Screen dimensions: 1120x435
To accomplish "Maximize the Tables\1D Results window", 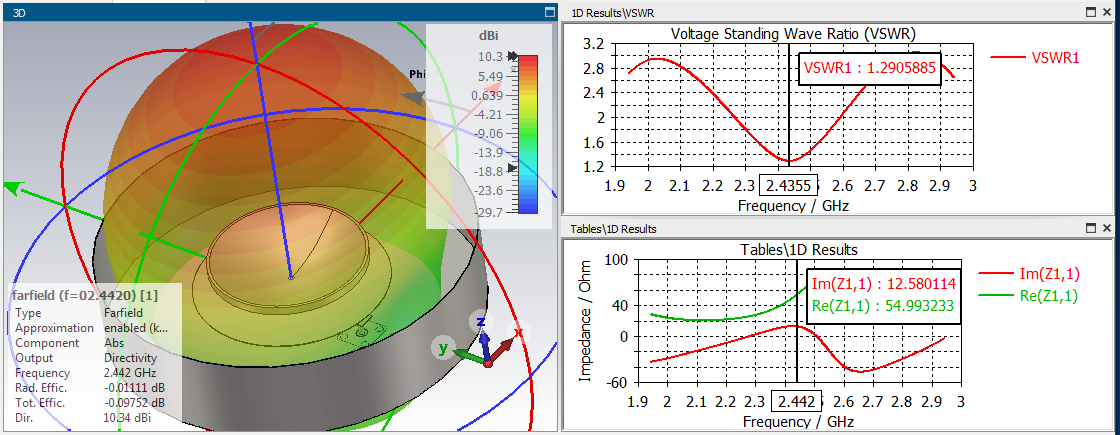I will coord(1091,228).
